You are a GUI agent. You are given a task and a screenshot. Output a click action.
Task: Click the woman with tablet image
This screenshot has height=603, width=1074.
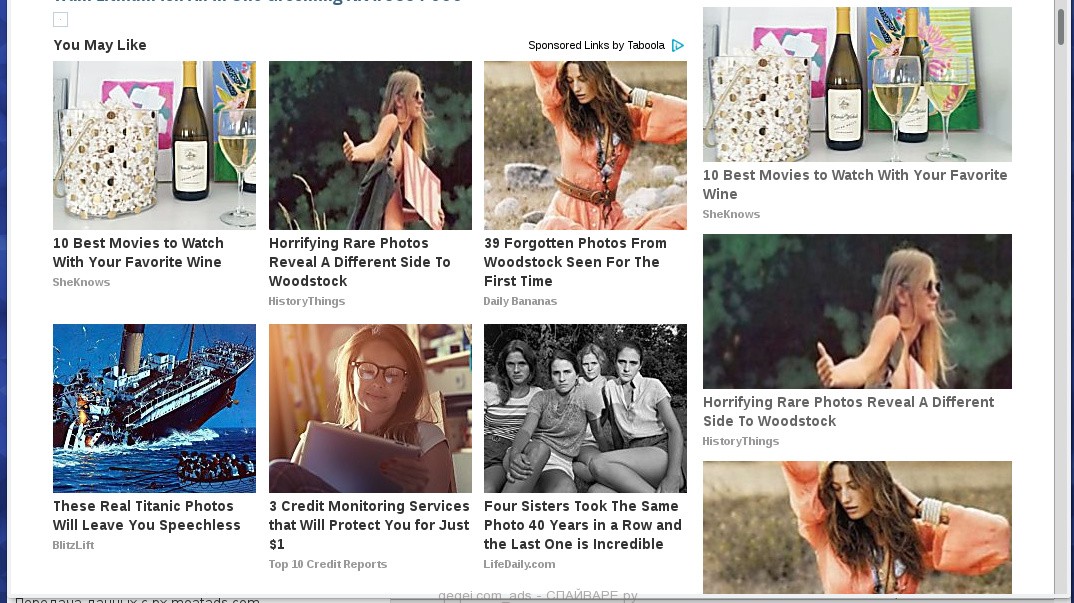[370, 408]
